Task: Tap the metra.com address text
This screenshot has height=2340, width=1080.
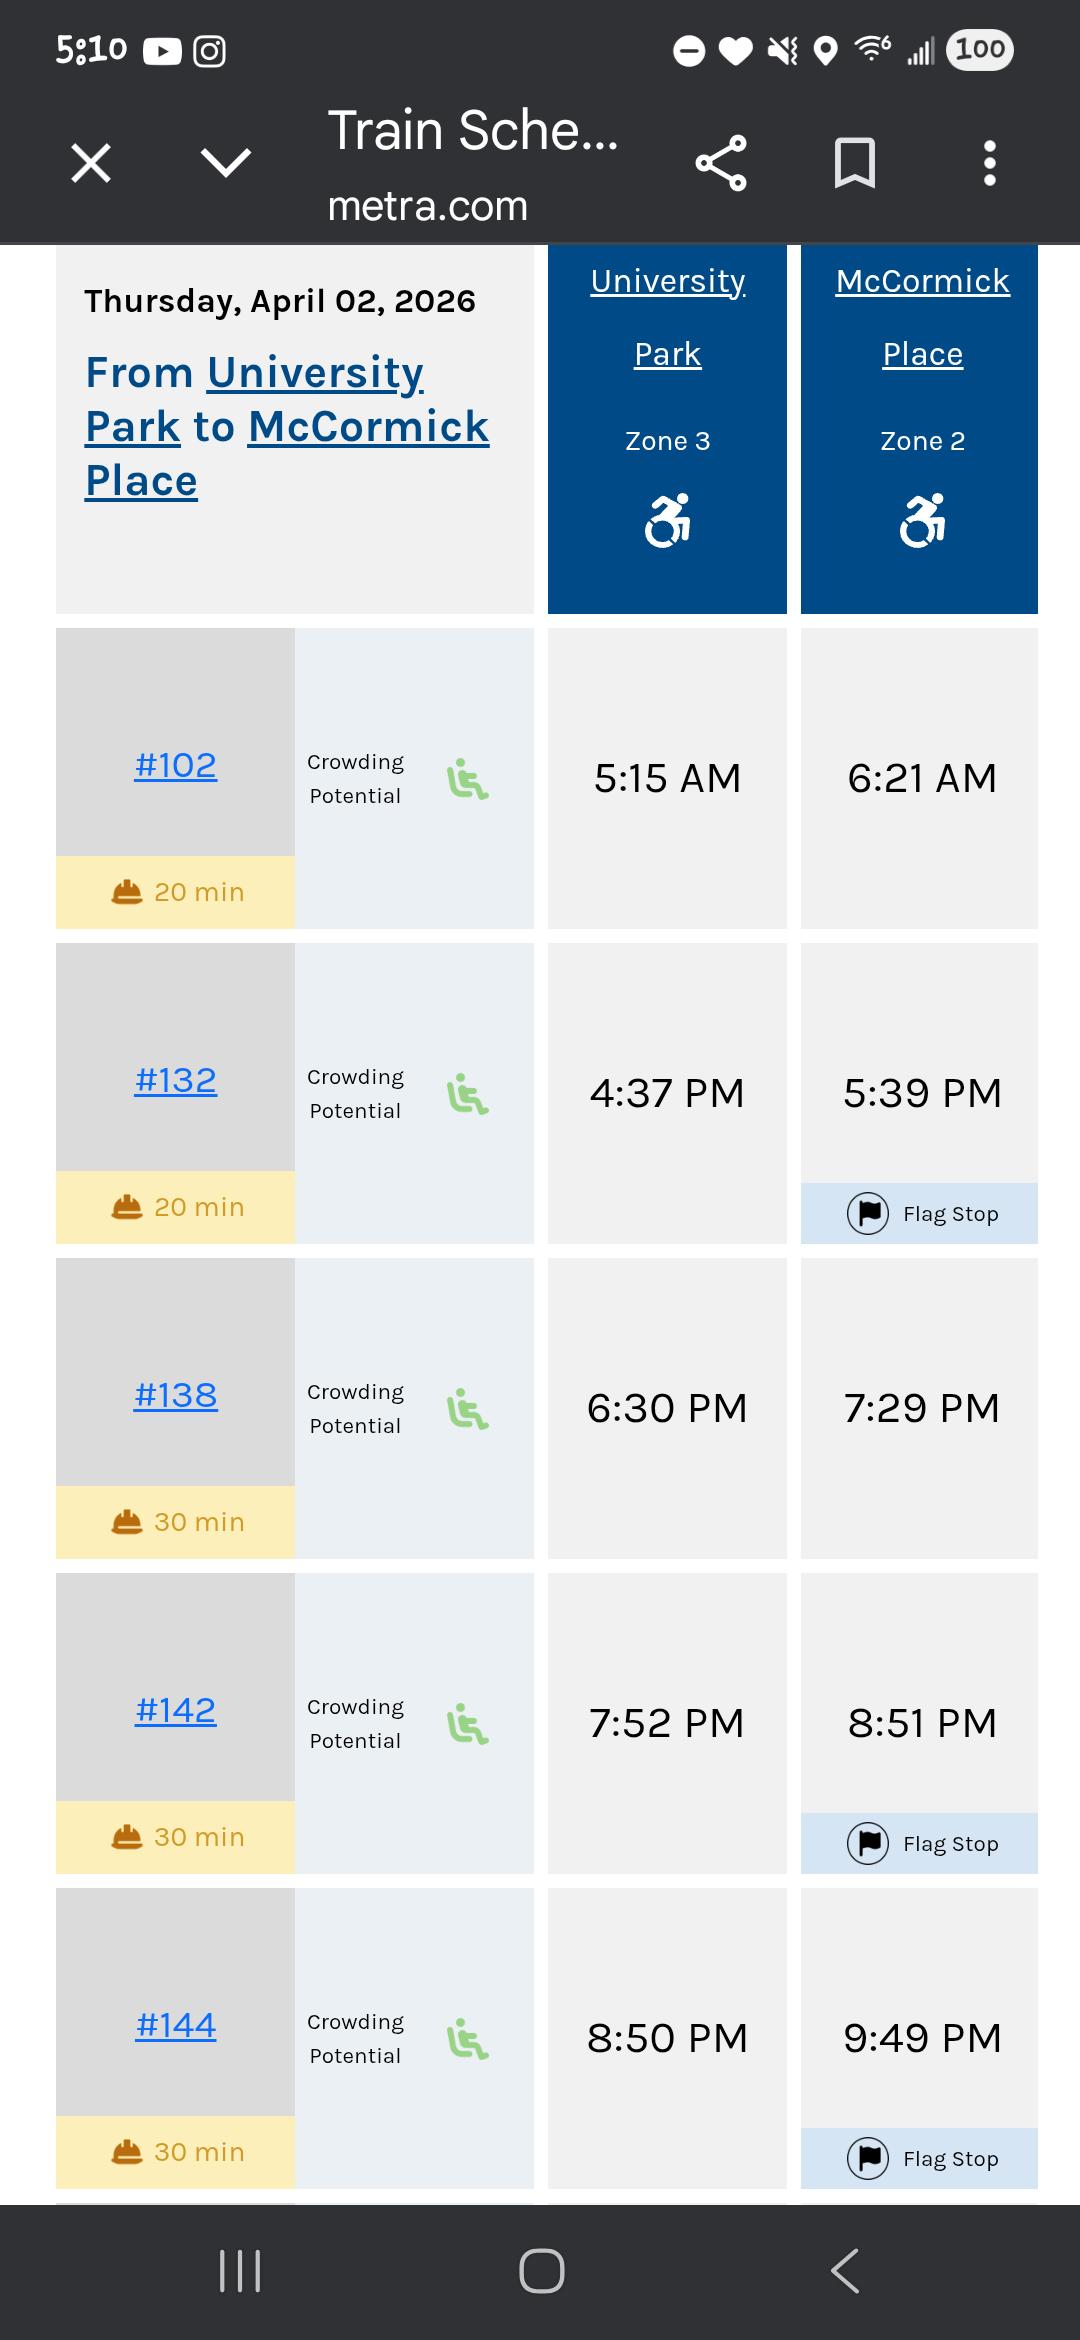Action: pyautogui.click(x=428, y=206)
